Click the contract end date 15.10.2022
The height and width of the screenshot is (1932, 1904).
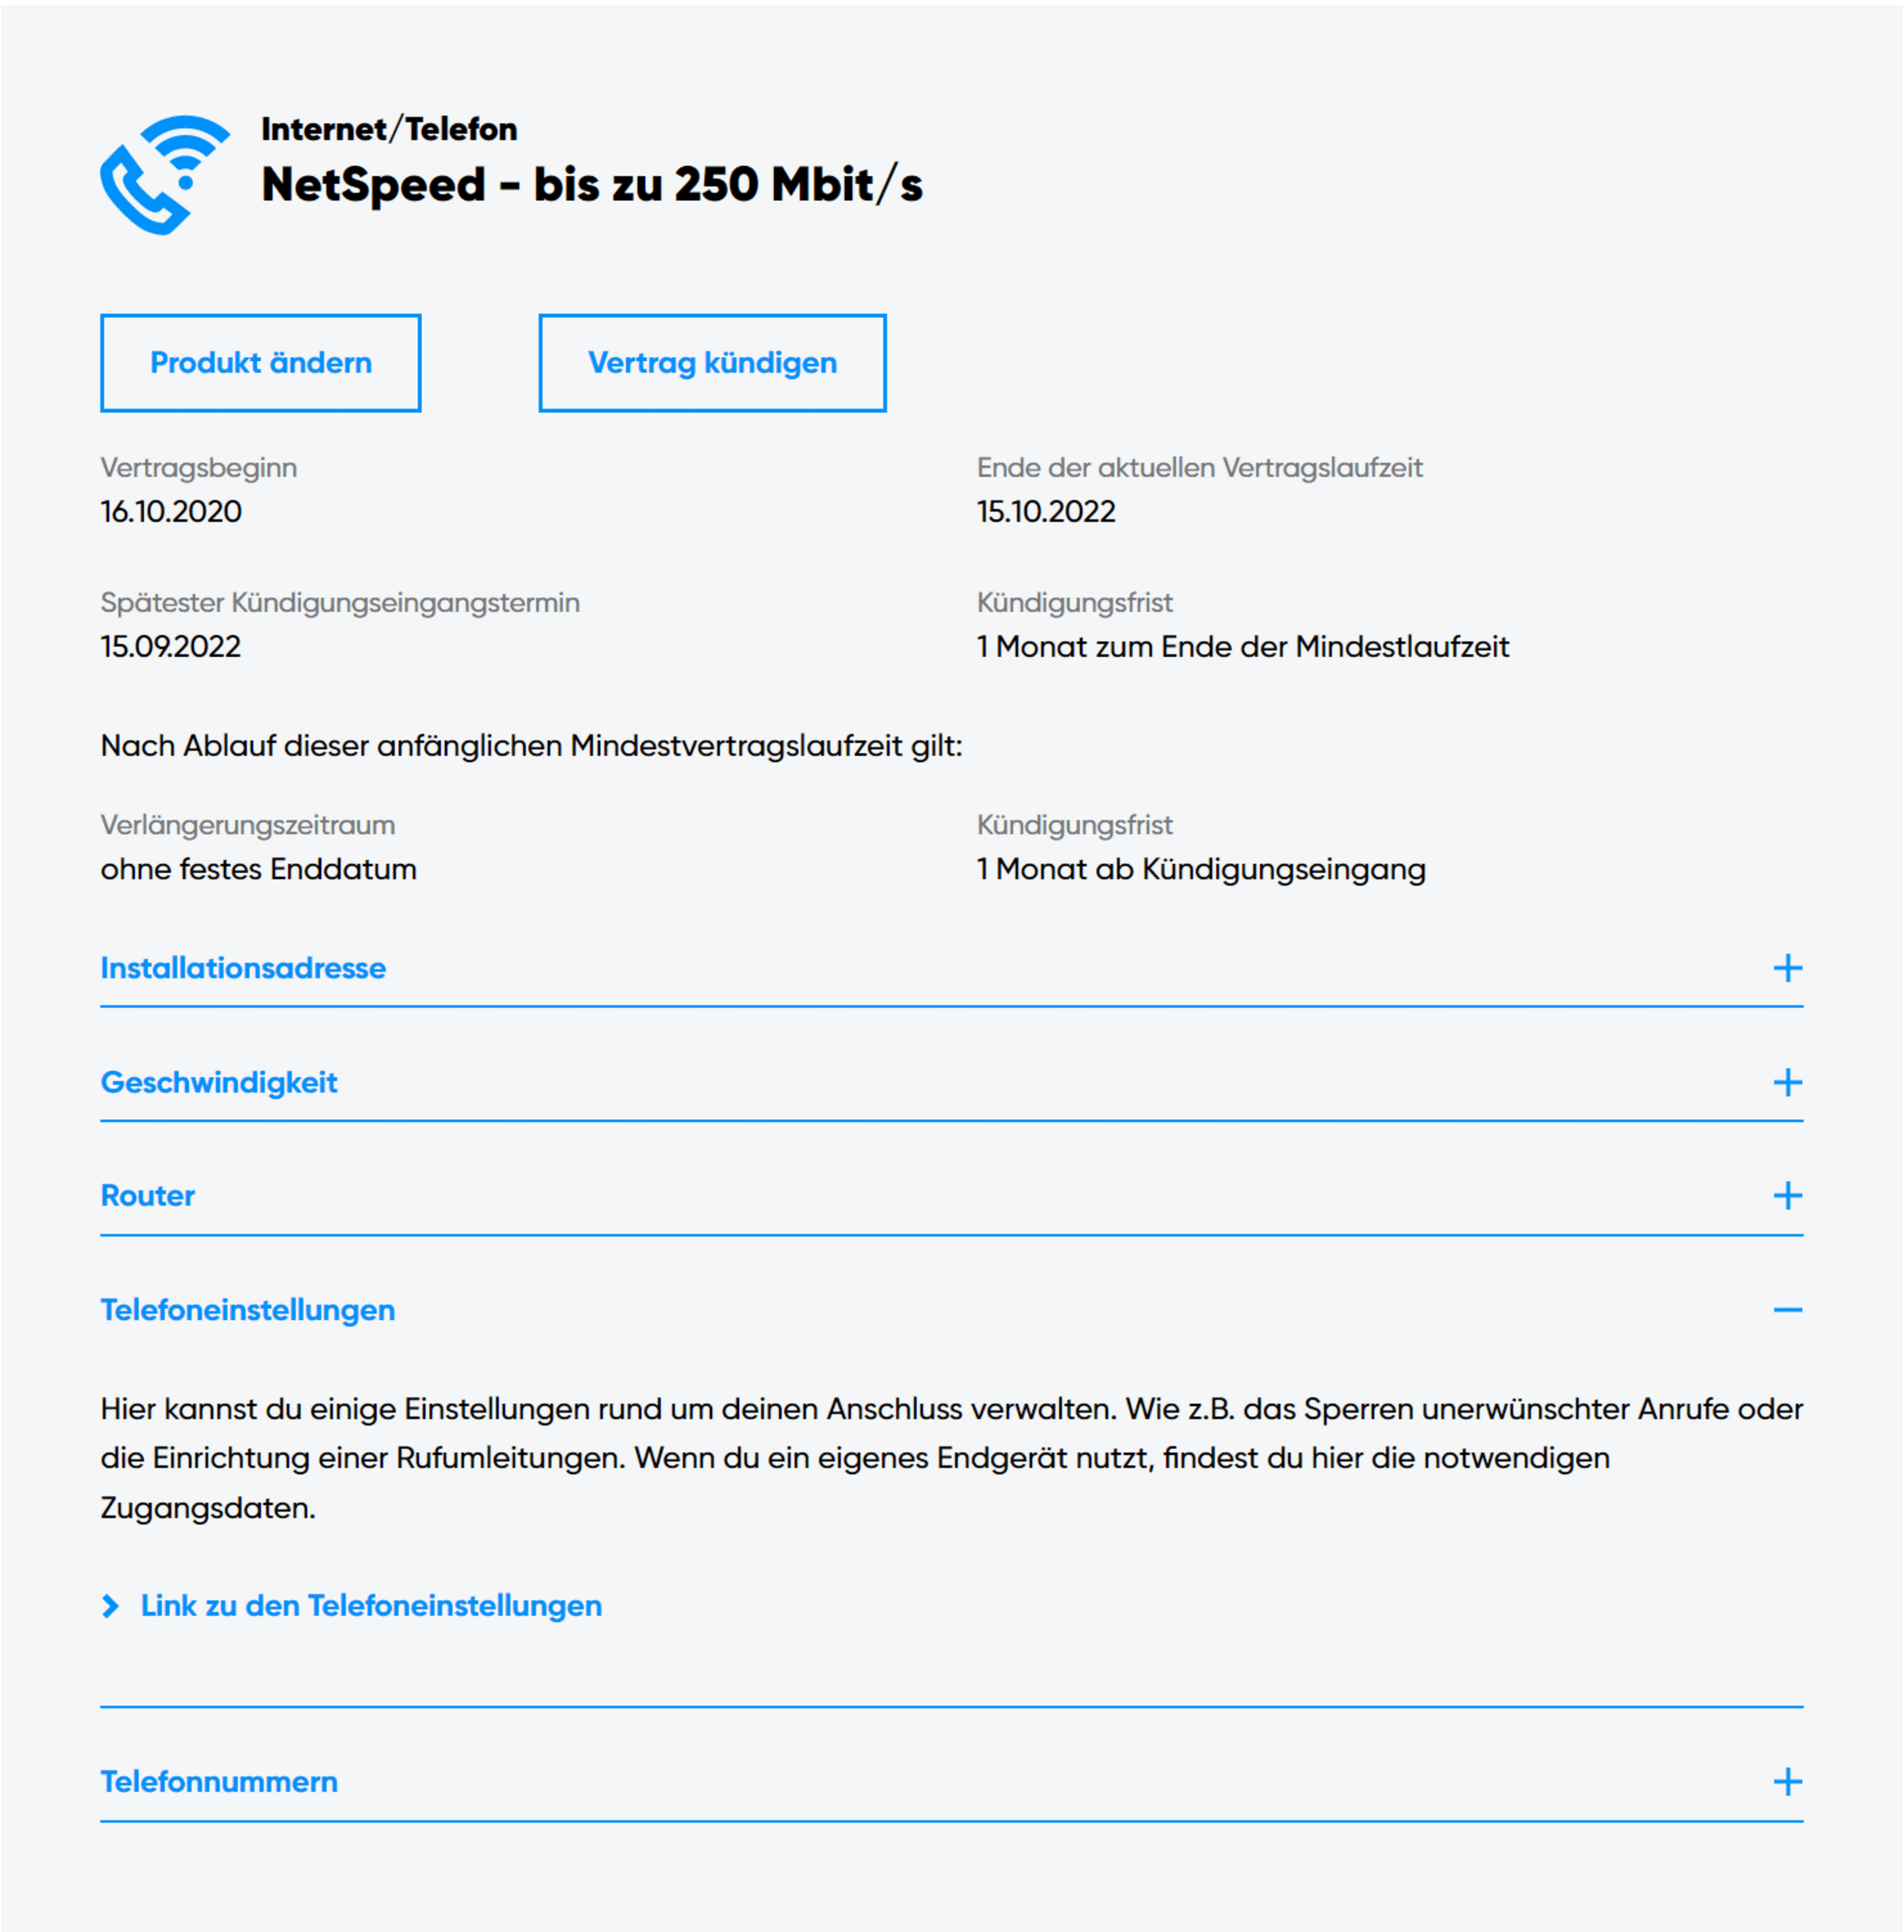pyautogui.click(x=1046, y=512)
